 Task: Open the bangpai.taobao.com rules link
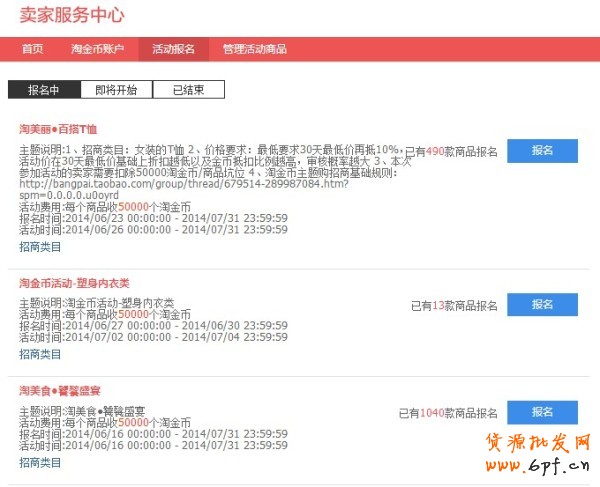[197, 184]
